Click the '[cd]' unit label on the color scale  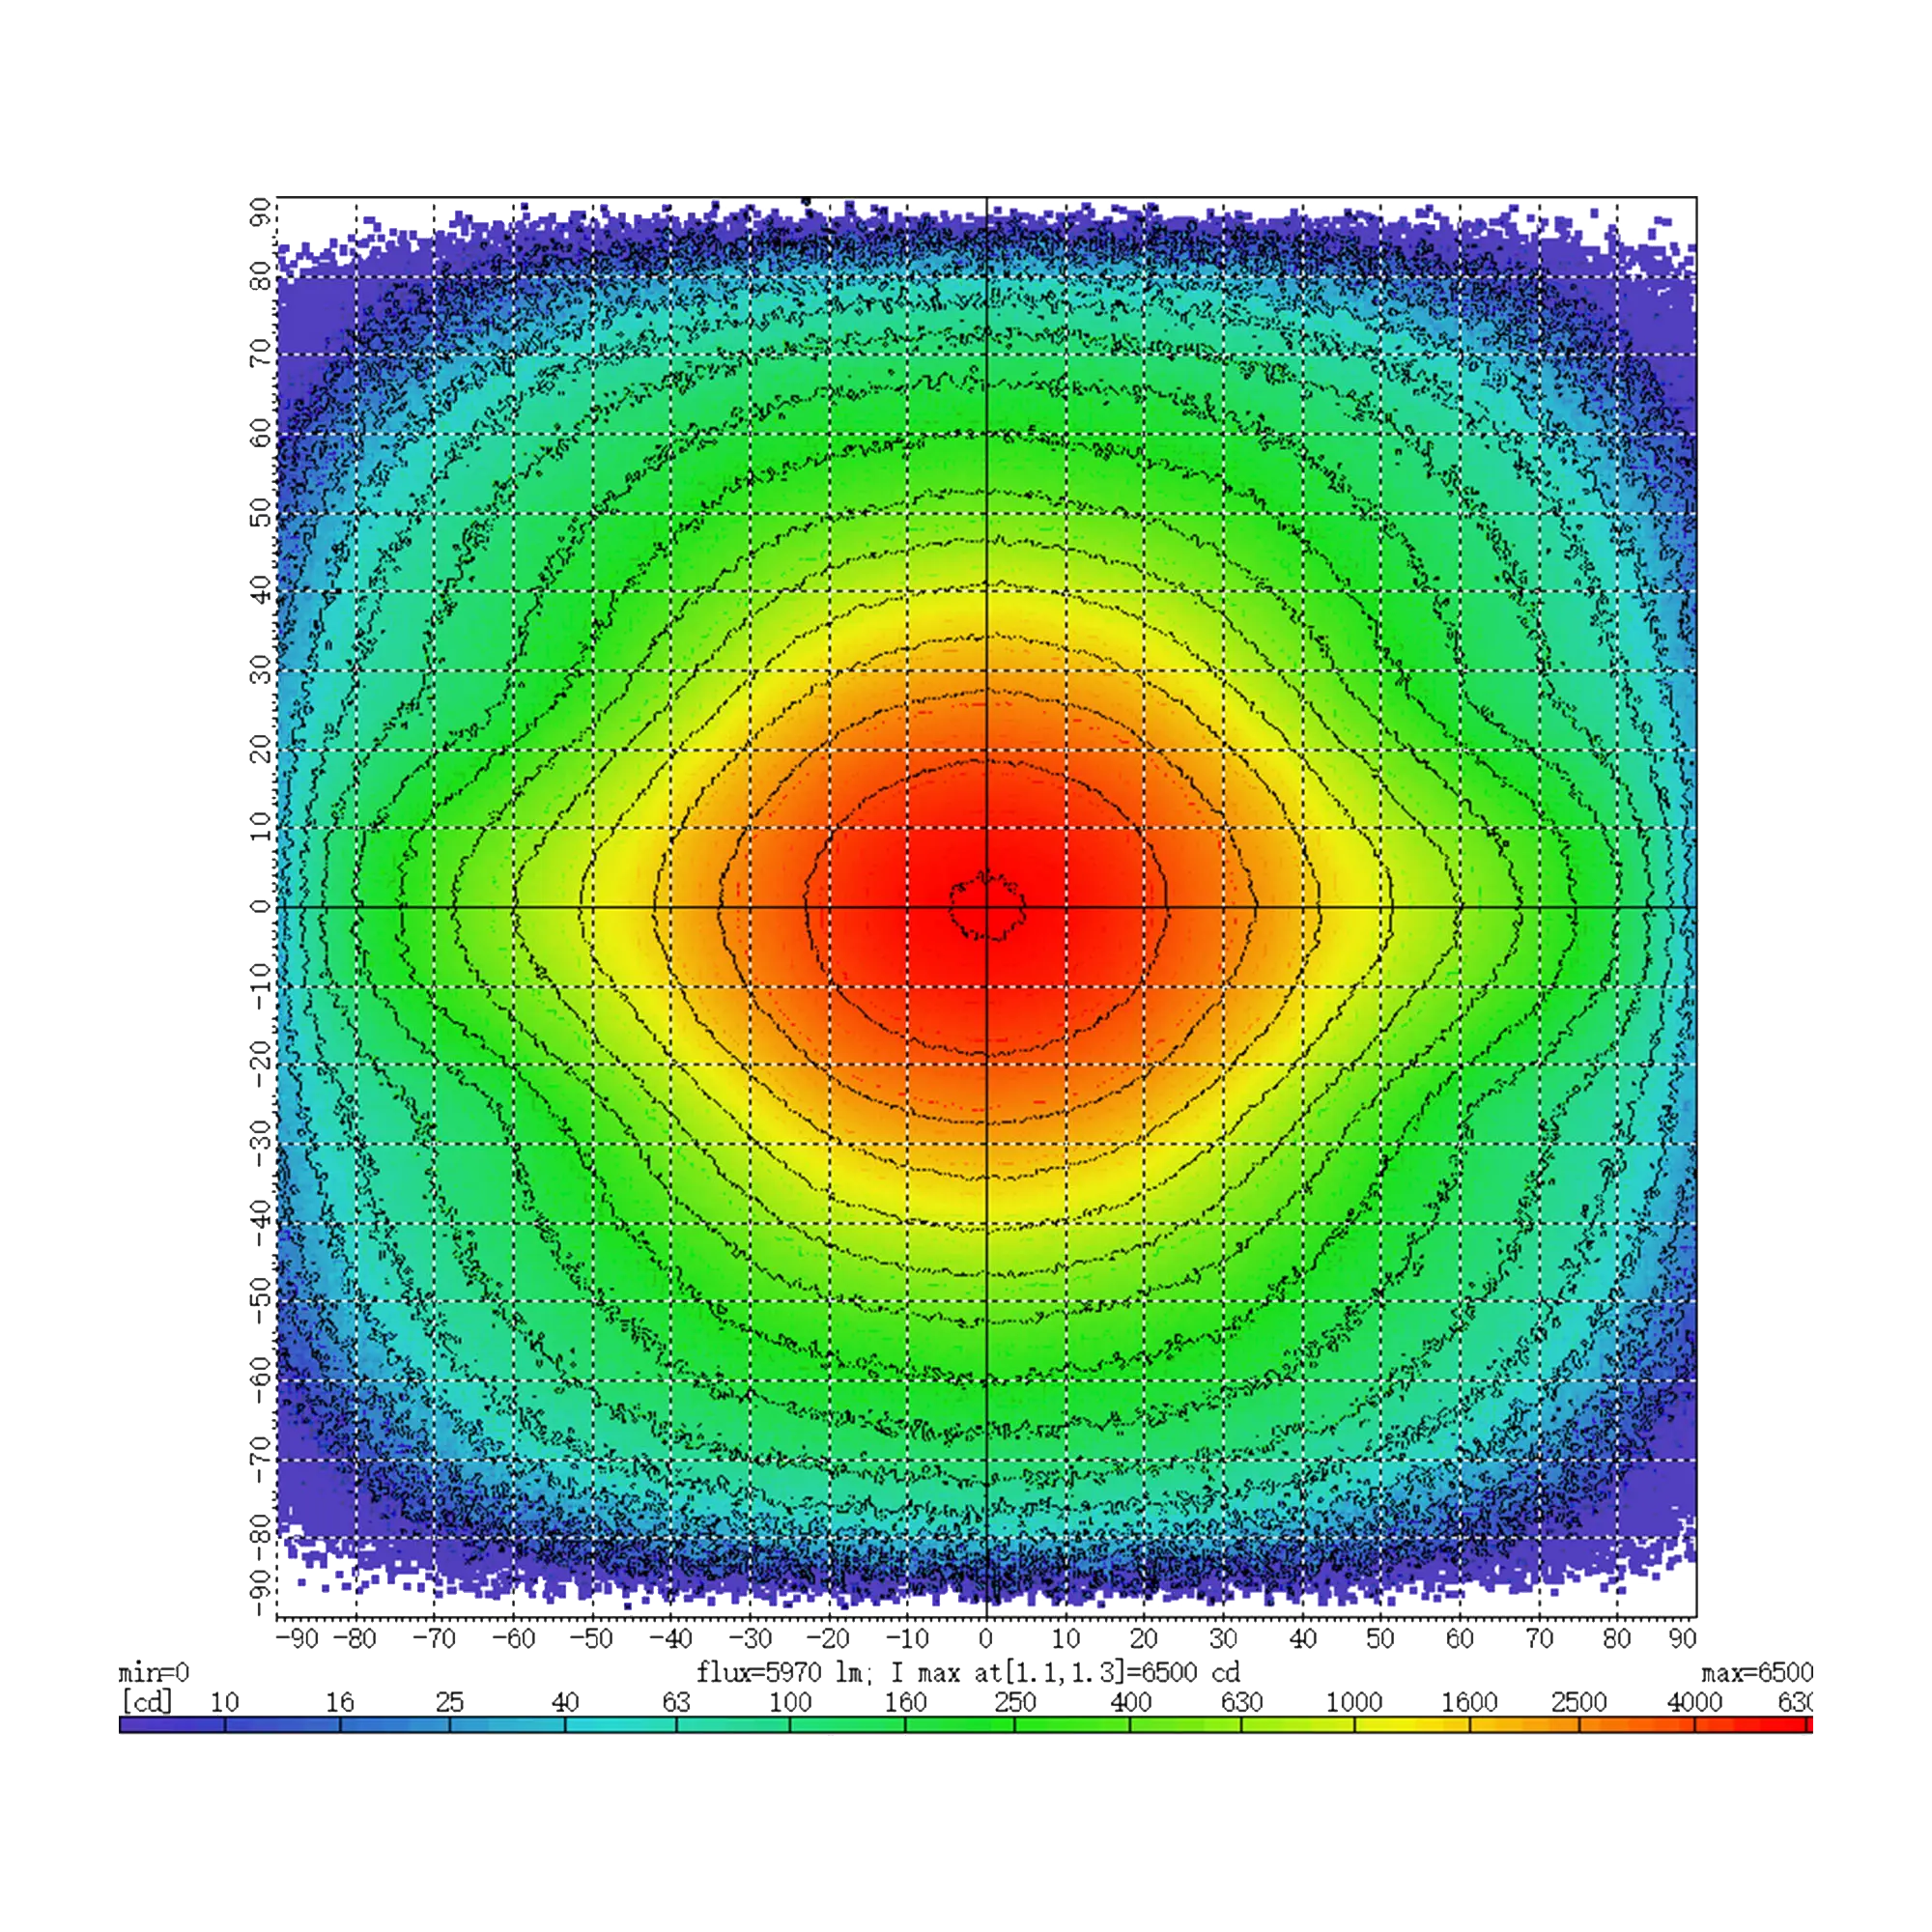(147, 1702)
